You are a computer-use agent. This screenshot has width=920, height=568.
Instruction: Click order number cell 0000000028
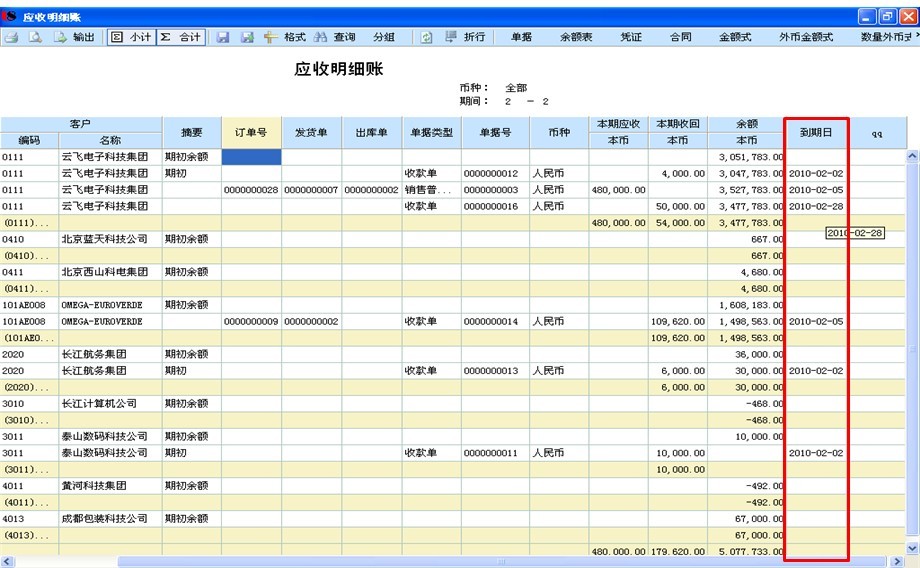[251, 190]
